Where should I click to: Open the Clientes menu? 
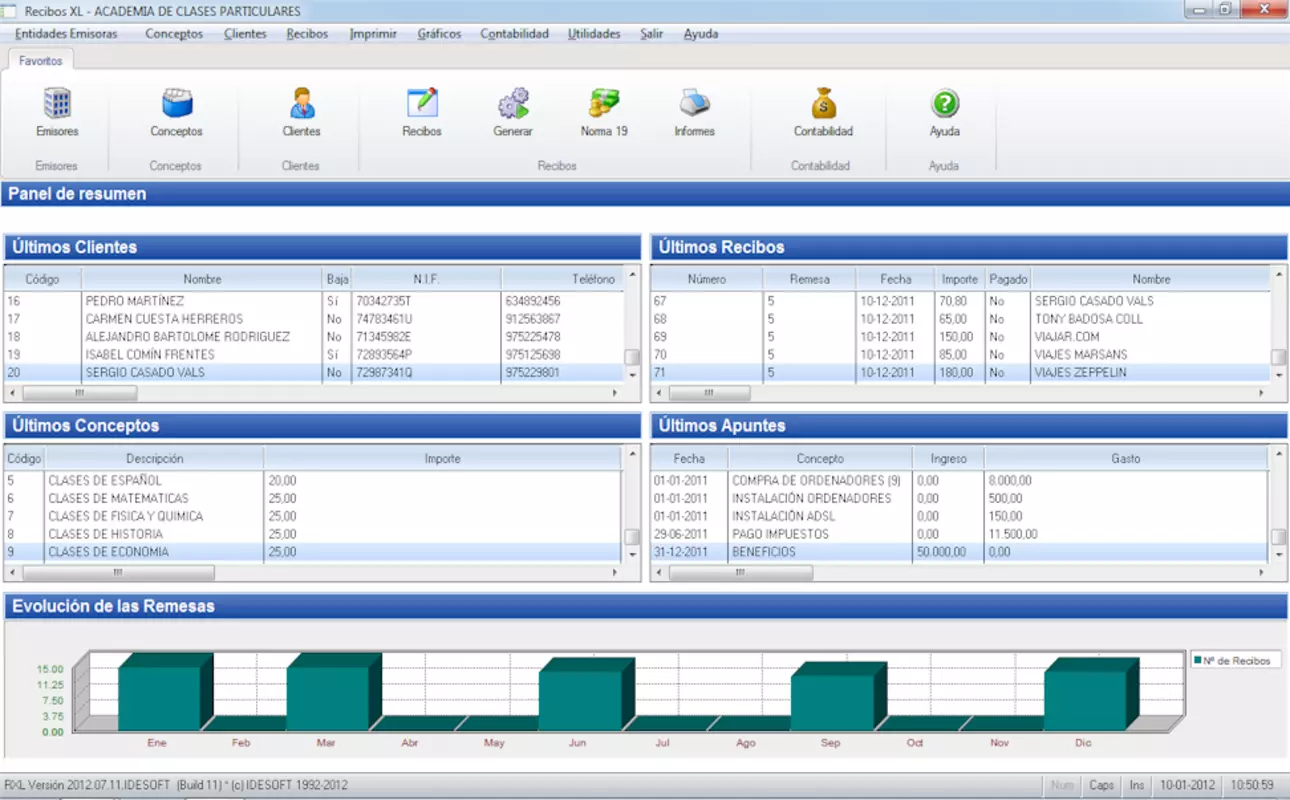pos(246,34)
